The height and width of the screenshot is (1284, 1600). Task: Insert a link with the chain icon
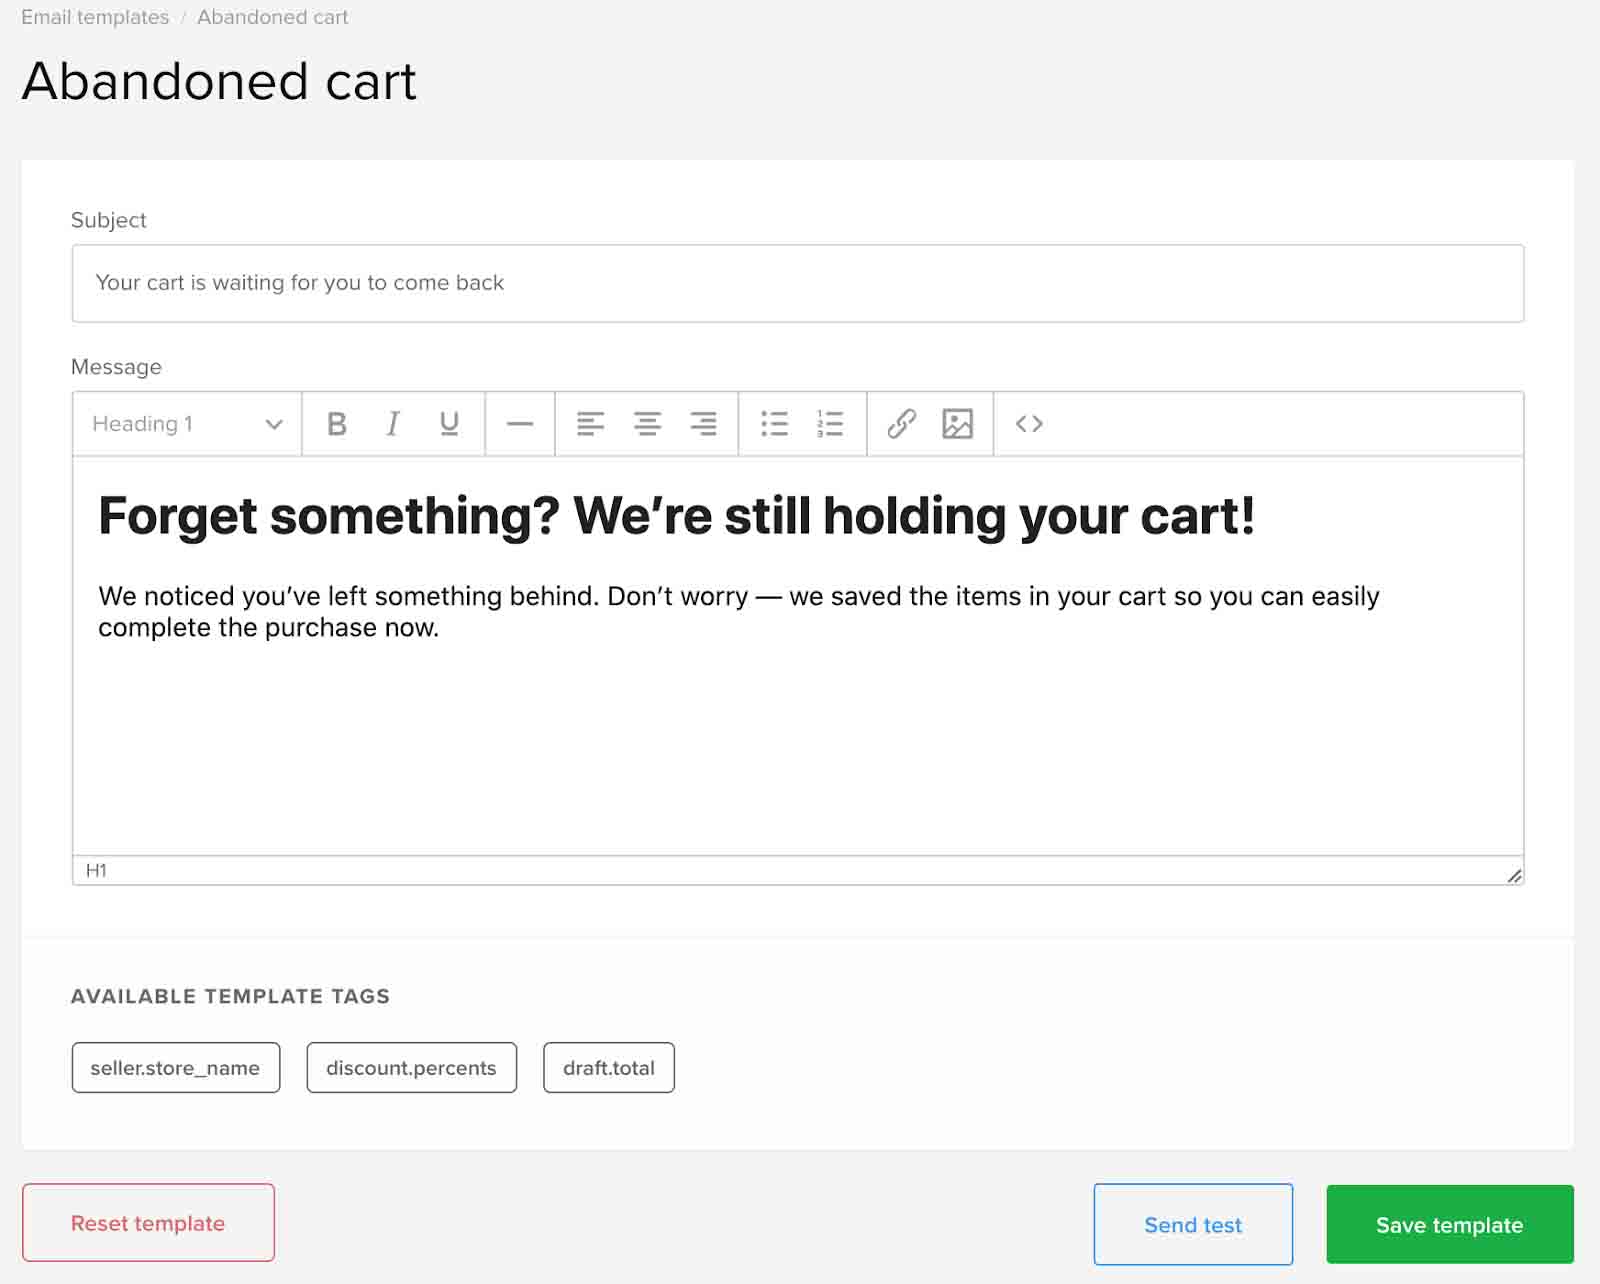pyautogui.click(x=902, y=424)
